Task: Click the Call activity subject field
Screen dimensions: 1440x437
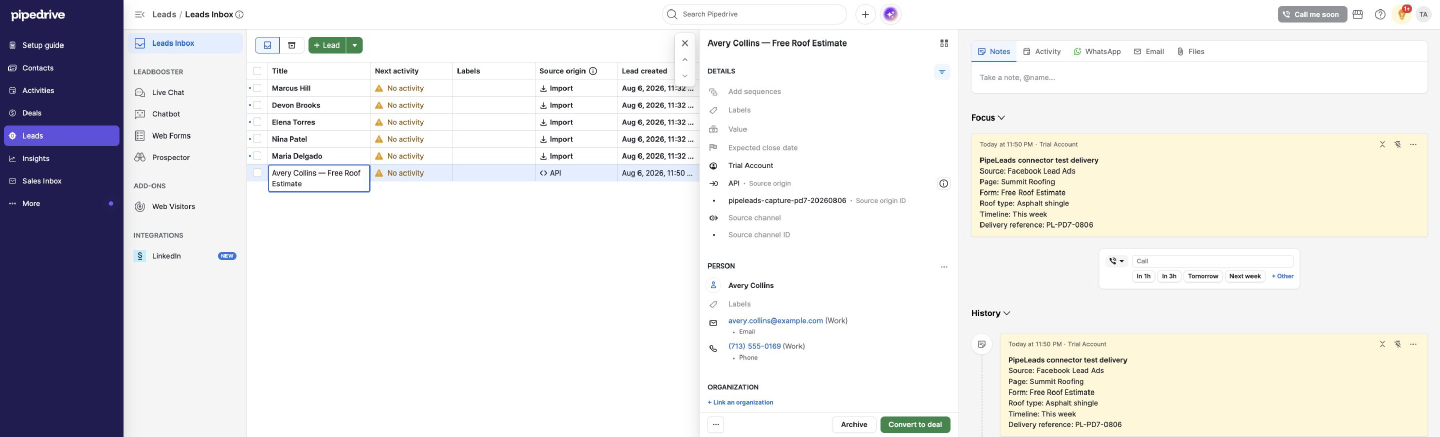Action: coord(1212,261)
